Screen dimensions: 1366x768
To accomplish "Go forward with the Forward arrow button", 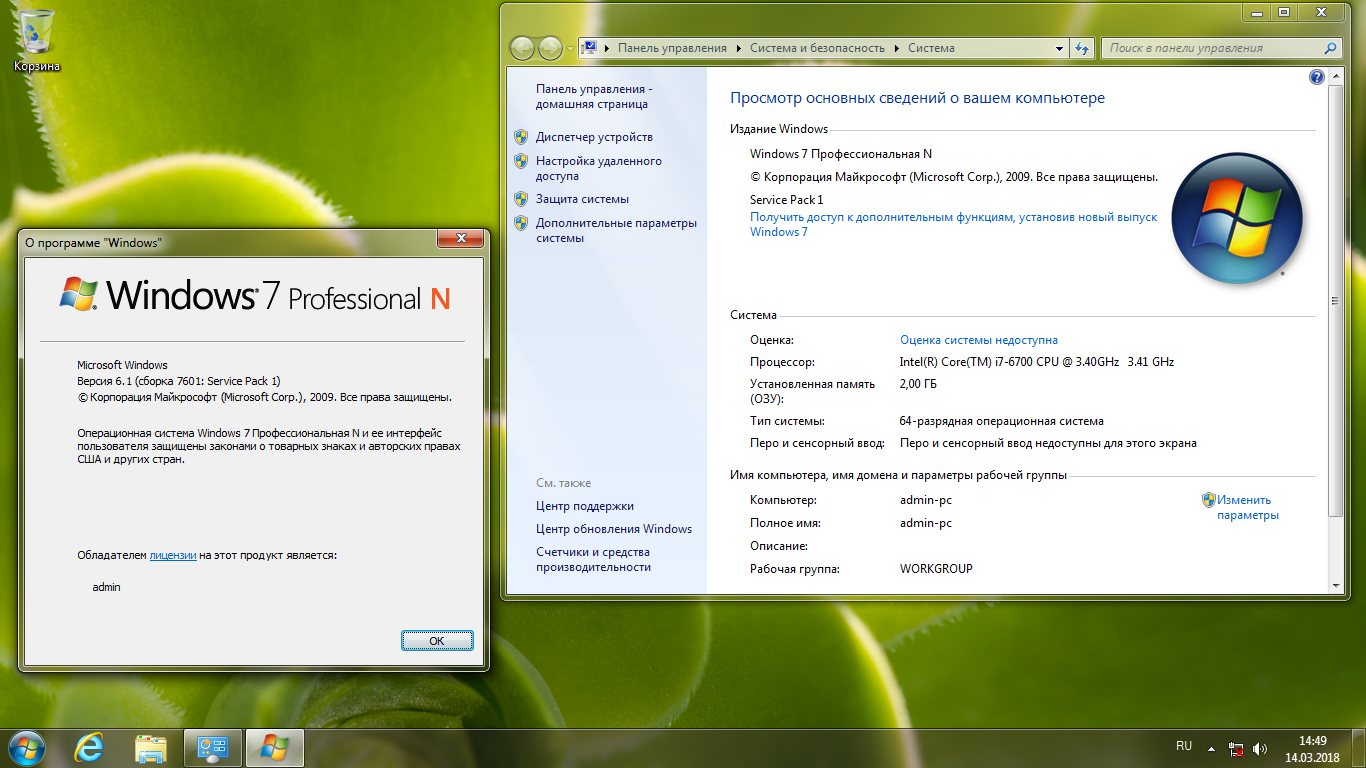I will 550,48.
